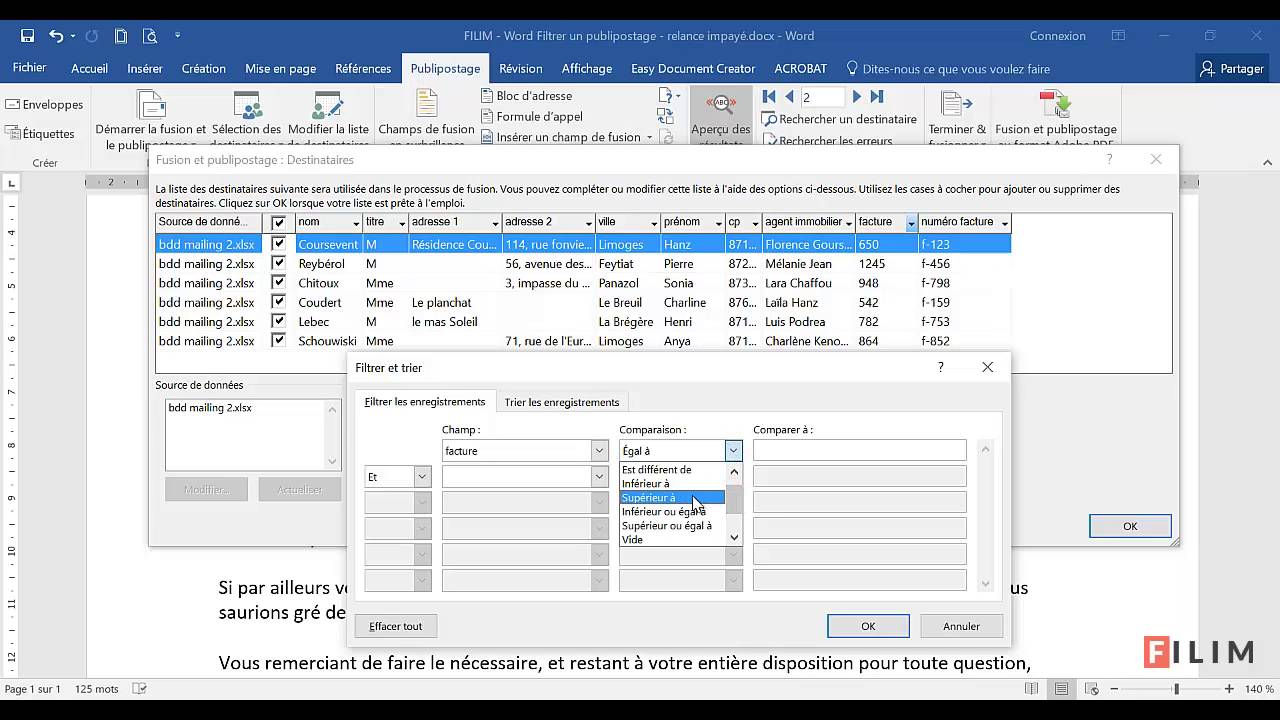Insert a Bloc d'adresse
The image size is (1280, 720).
pyautogui.click(x=527, y=96)
